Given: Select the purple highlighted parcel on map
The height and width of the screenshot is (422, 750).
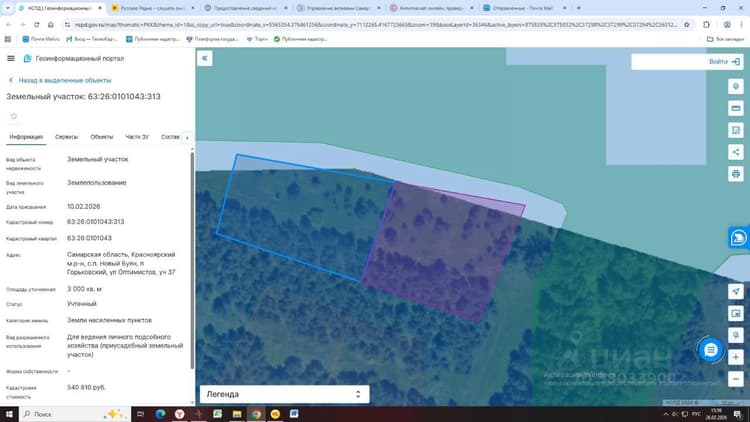Looking at the screenshot, I should point(442,250).
